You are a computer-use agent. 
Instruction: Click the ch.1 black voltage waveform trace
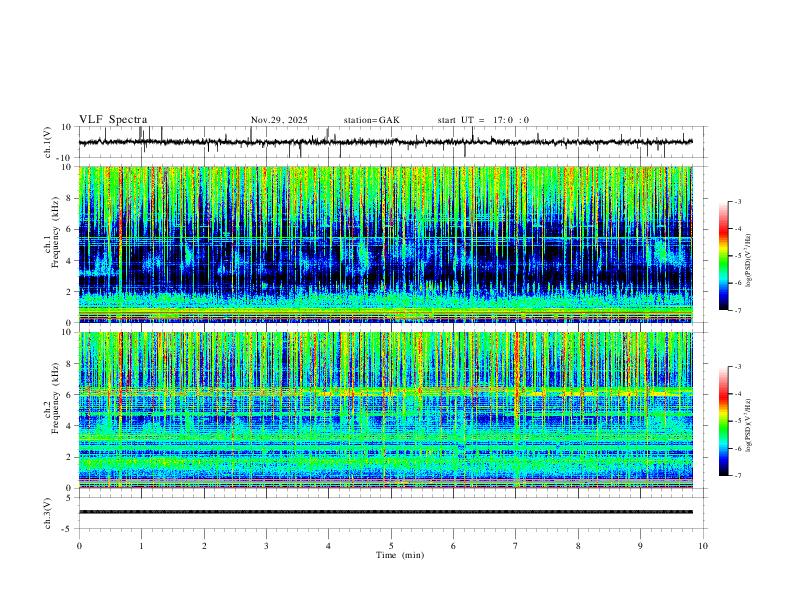pyautogui.click(x=385, y=142)
